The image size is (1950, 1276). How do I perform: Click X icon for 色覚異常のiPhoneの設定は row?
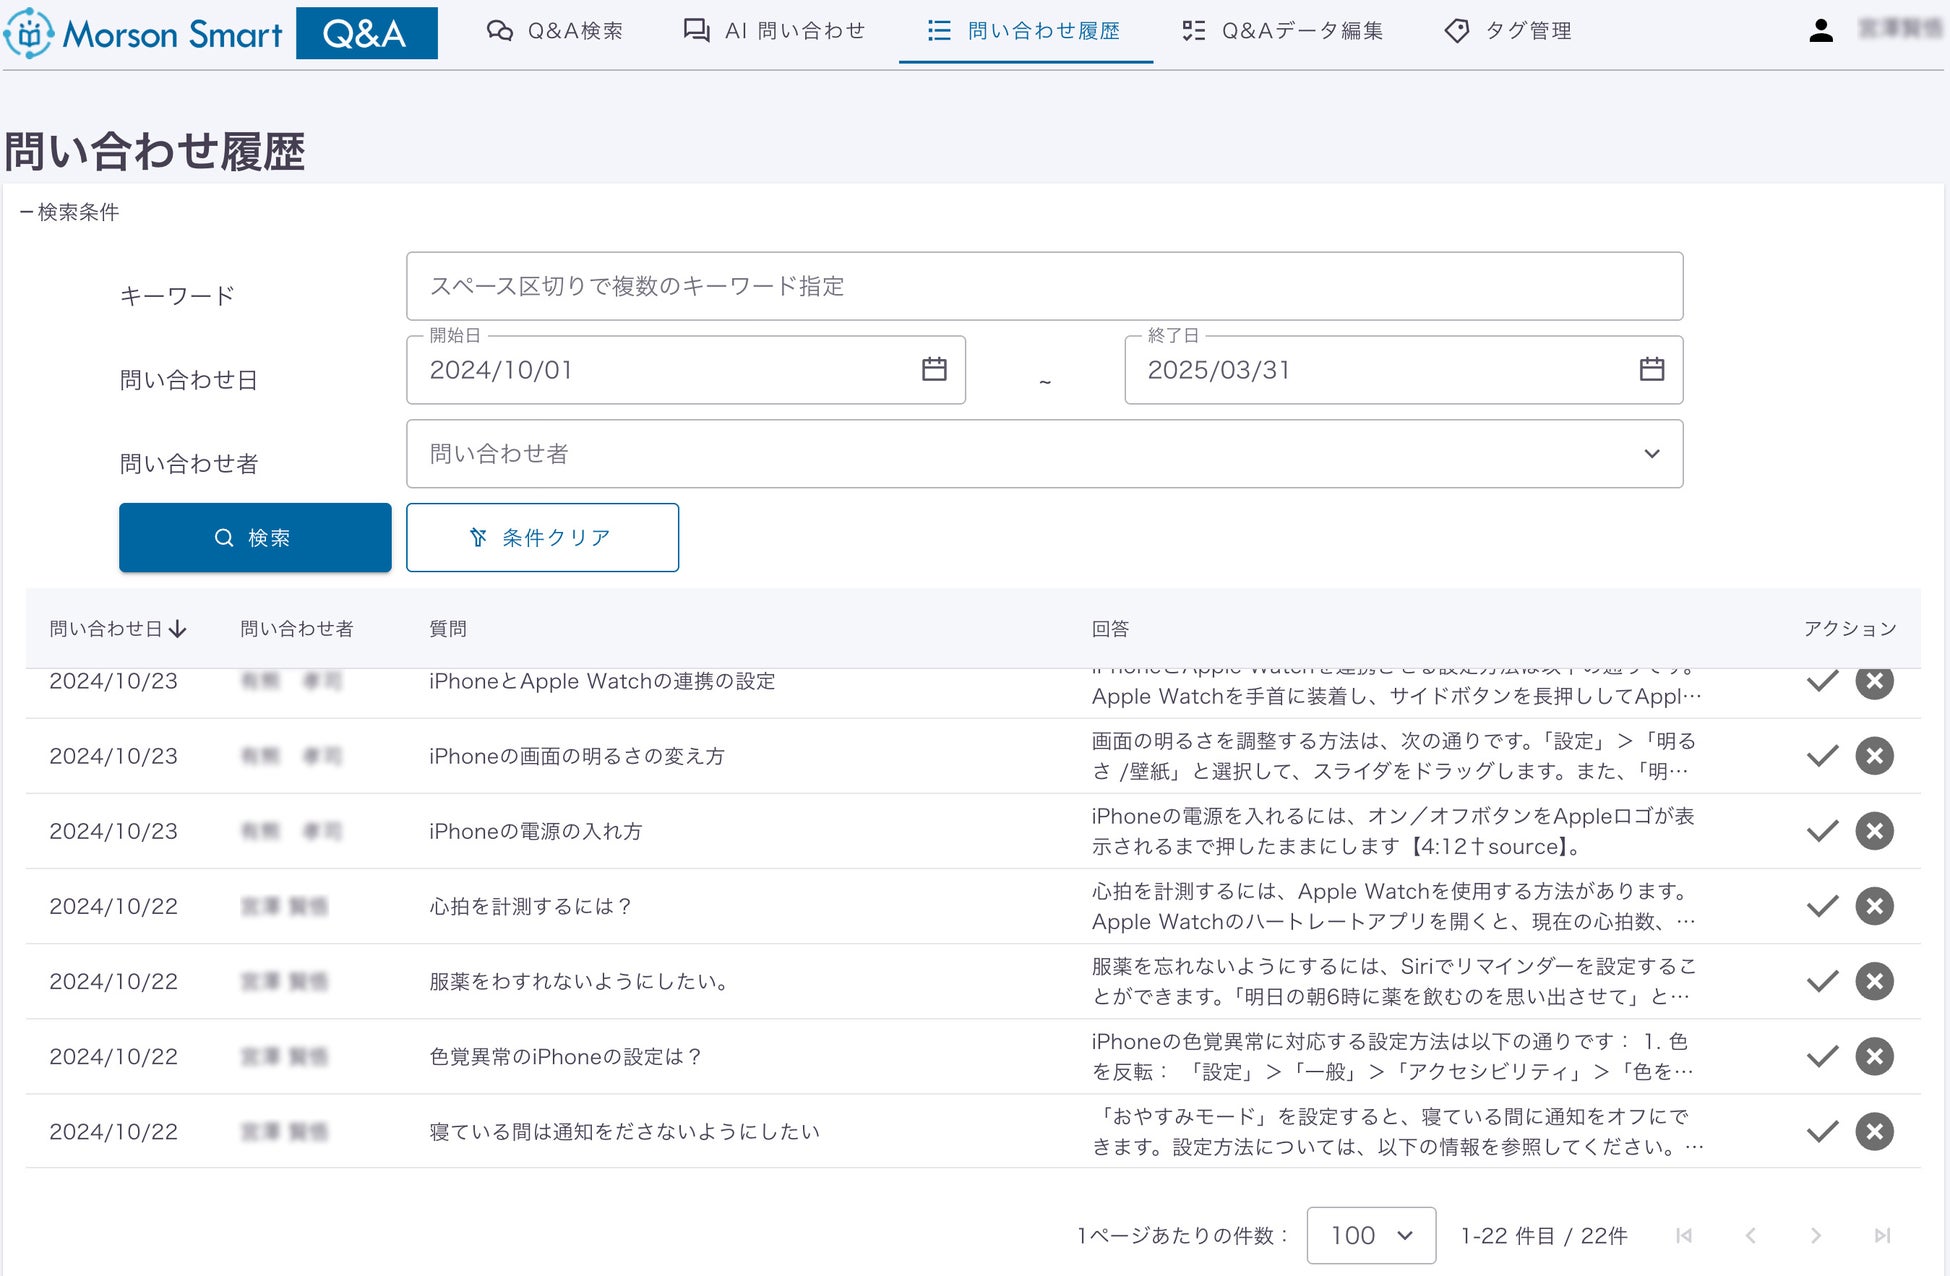(1874, 1056)
